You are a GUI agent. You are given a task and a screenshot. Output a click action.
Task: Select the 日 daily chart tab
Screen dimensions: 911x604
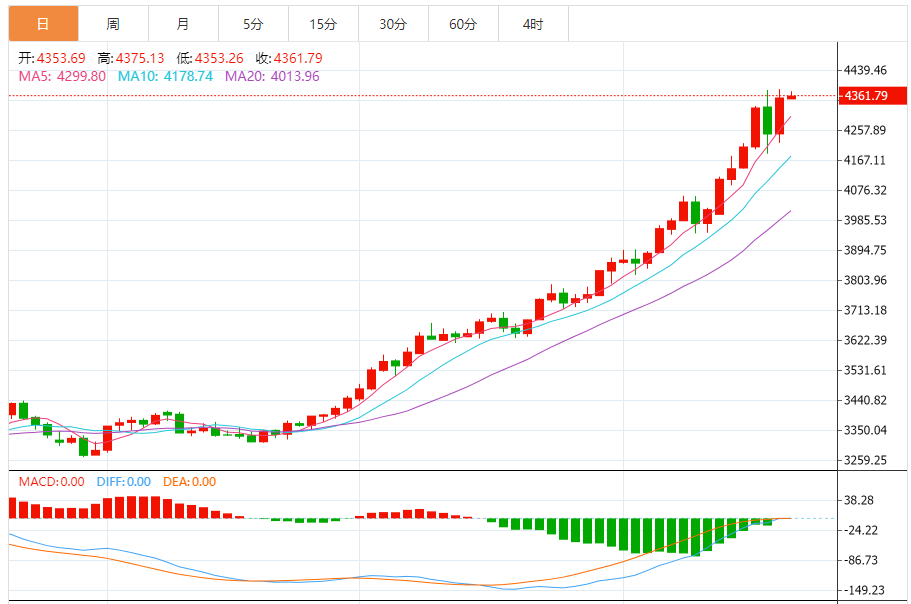pos(43,24)
